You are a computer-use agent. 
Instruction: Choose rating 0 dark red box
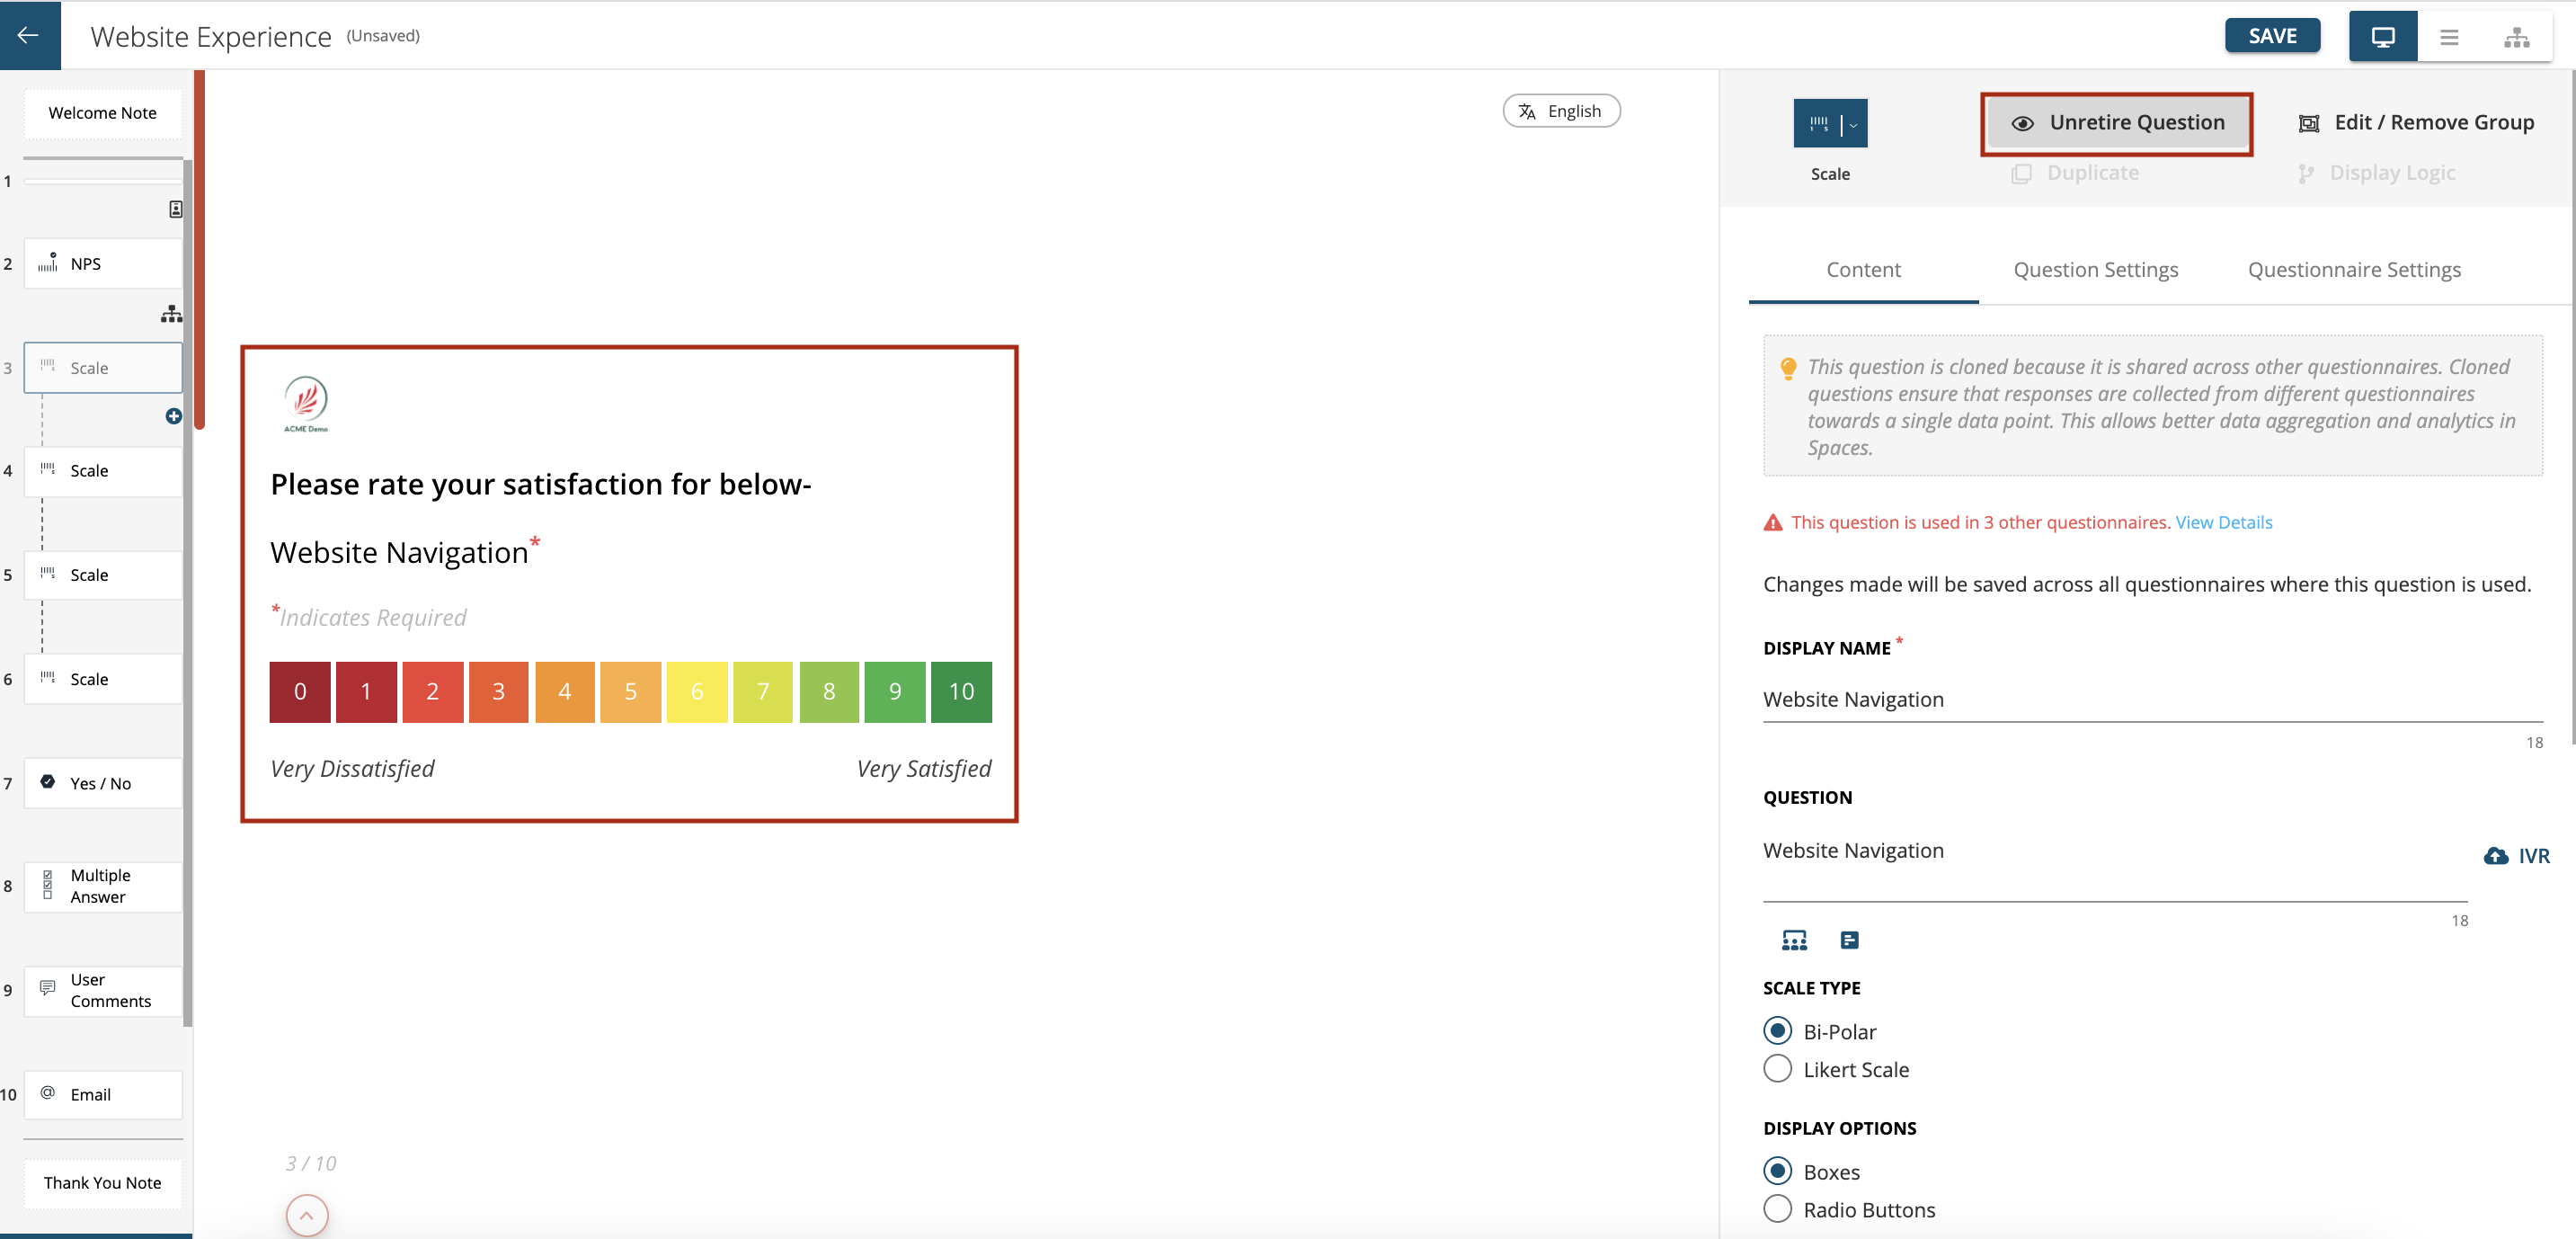[300, 692]
